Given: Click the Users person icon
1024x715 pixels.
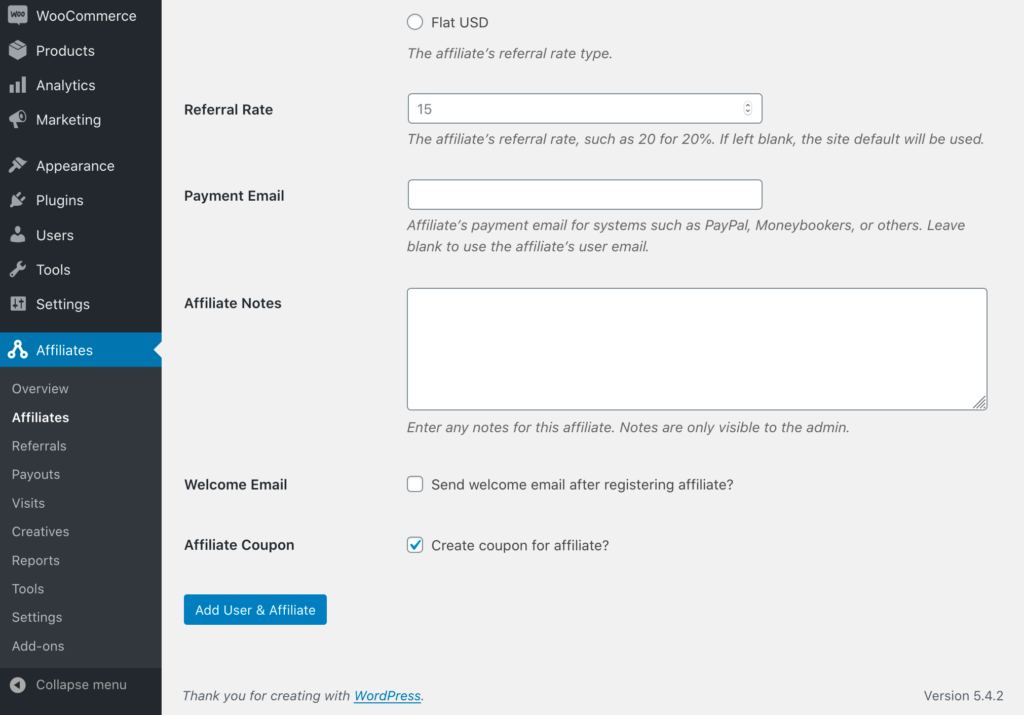Looking at the screenshot, I should pyautogui.click(x=17, y=235).
